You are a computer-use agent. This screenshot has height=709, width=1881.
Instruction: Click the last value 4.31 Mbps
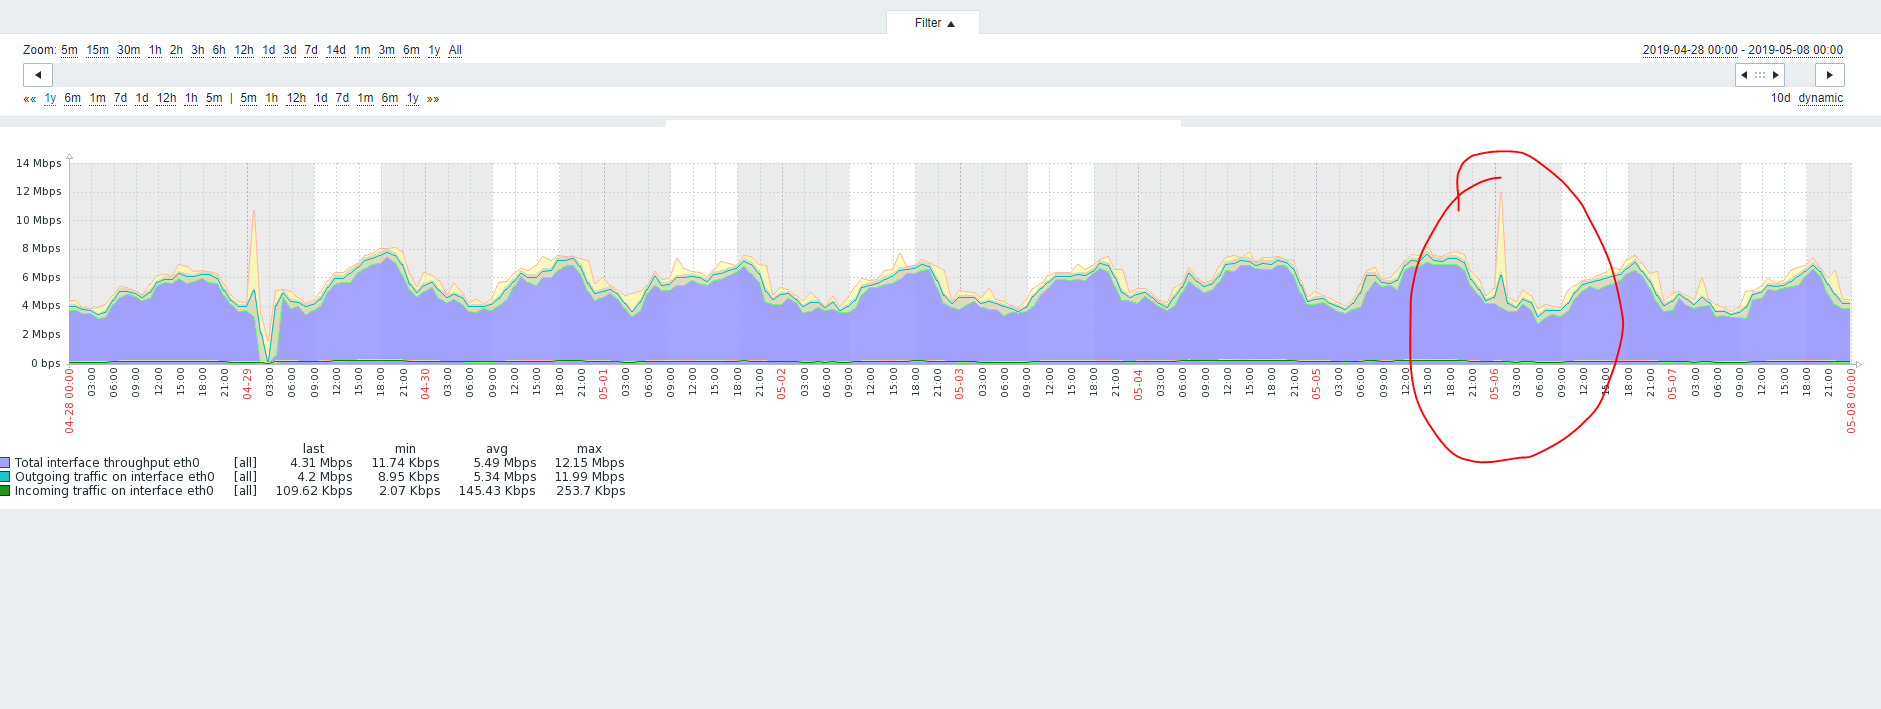[321, 463]
